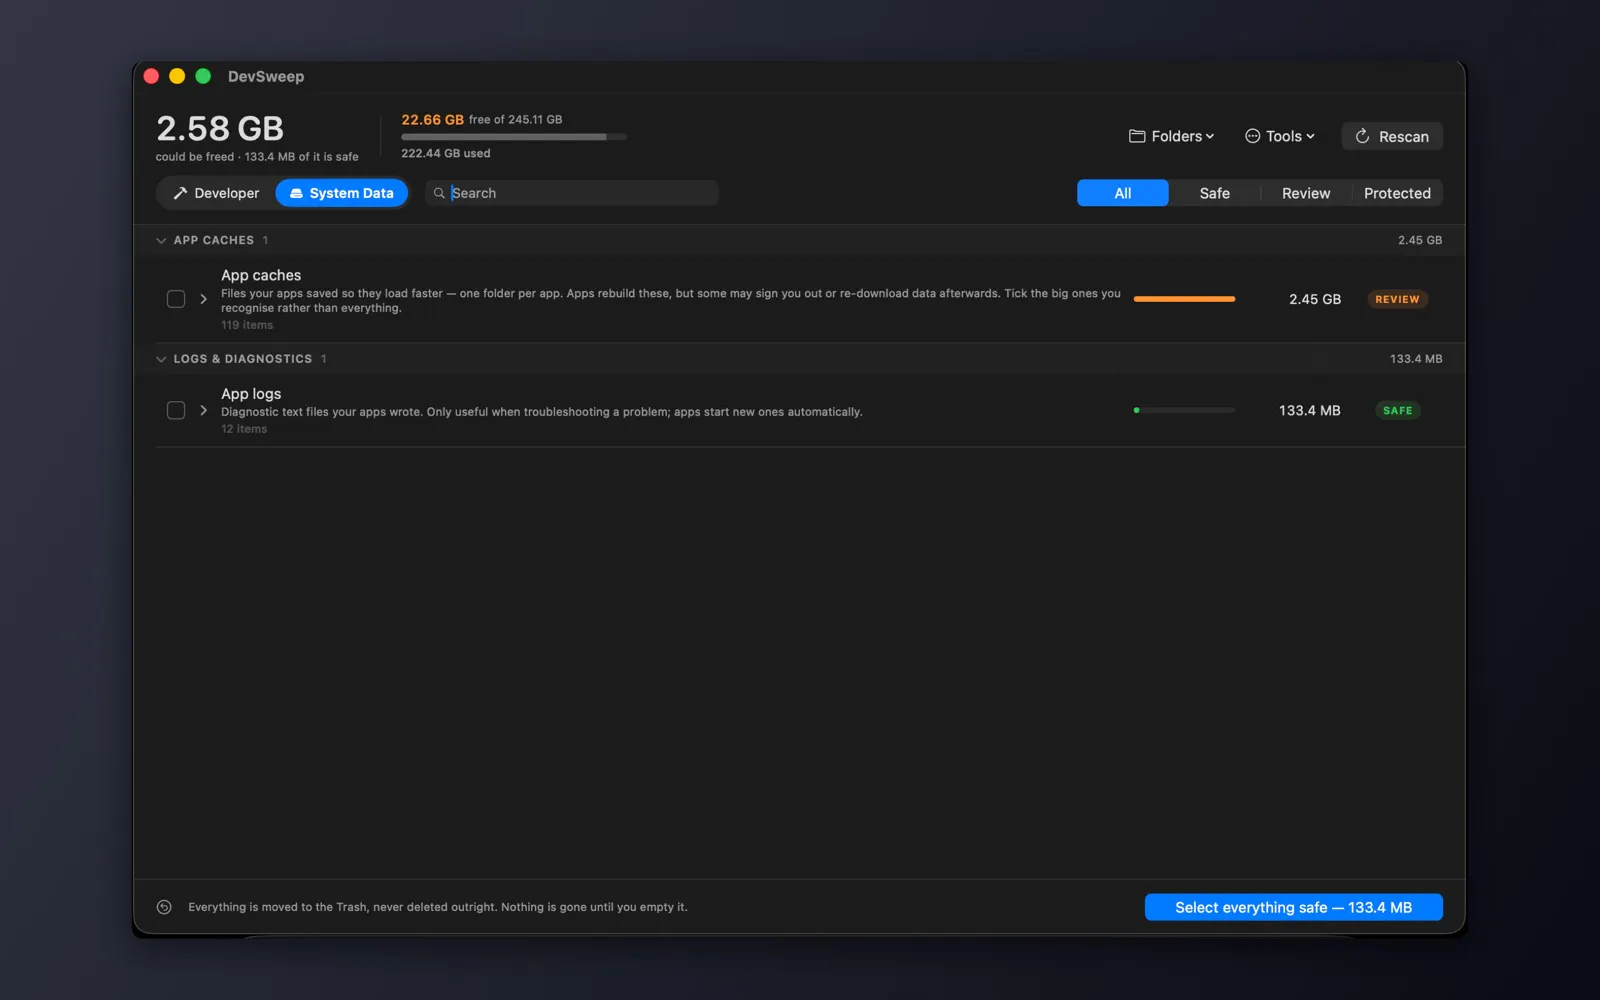Click the SAFE badge on App logs
Image resolution: width=1600 pixels, height=1000 pixels.
pyautogui.click(x=1397, y=410)
